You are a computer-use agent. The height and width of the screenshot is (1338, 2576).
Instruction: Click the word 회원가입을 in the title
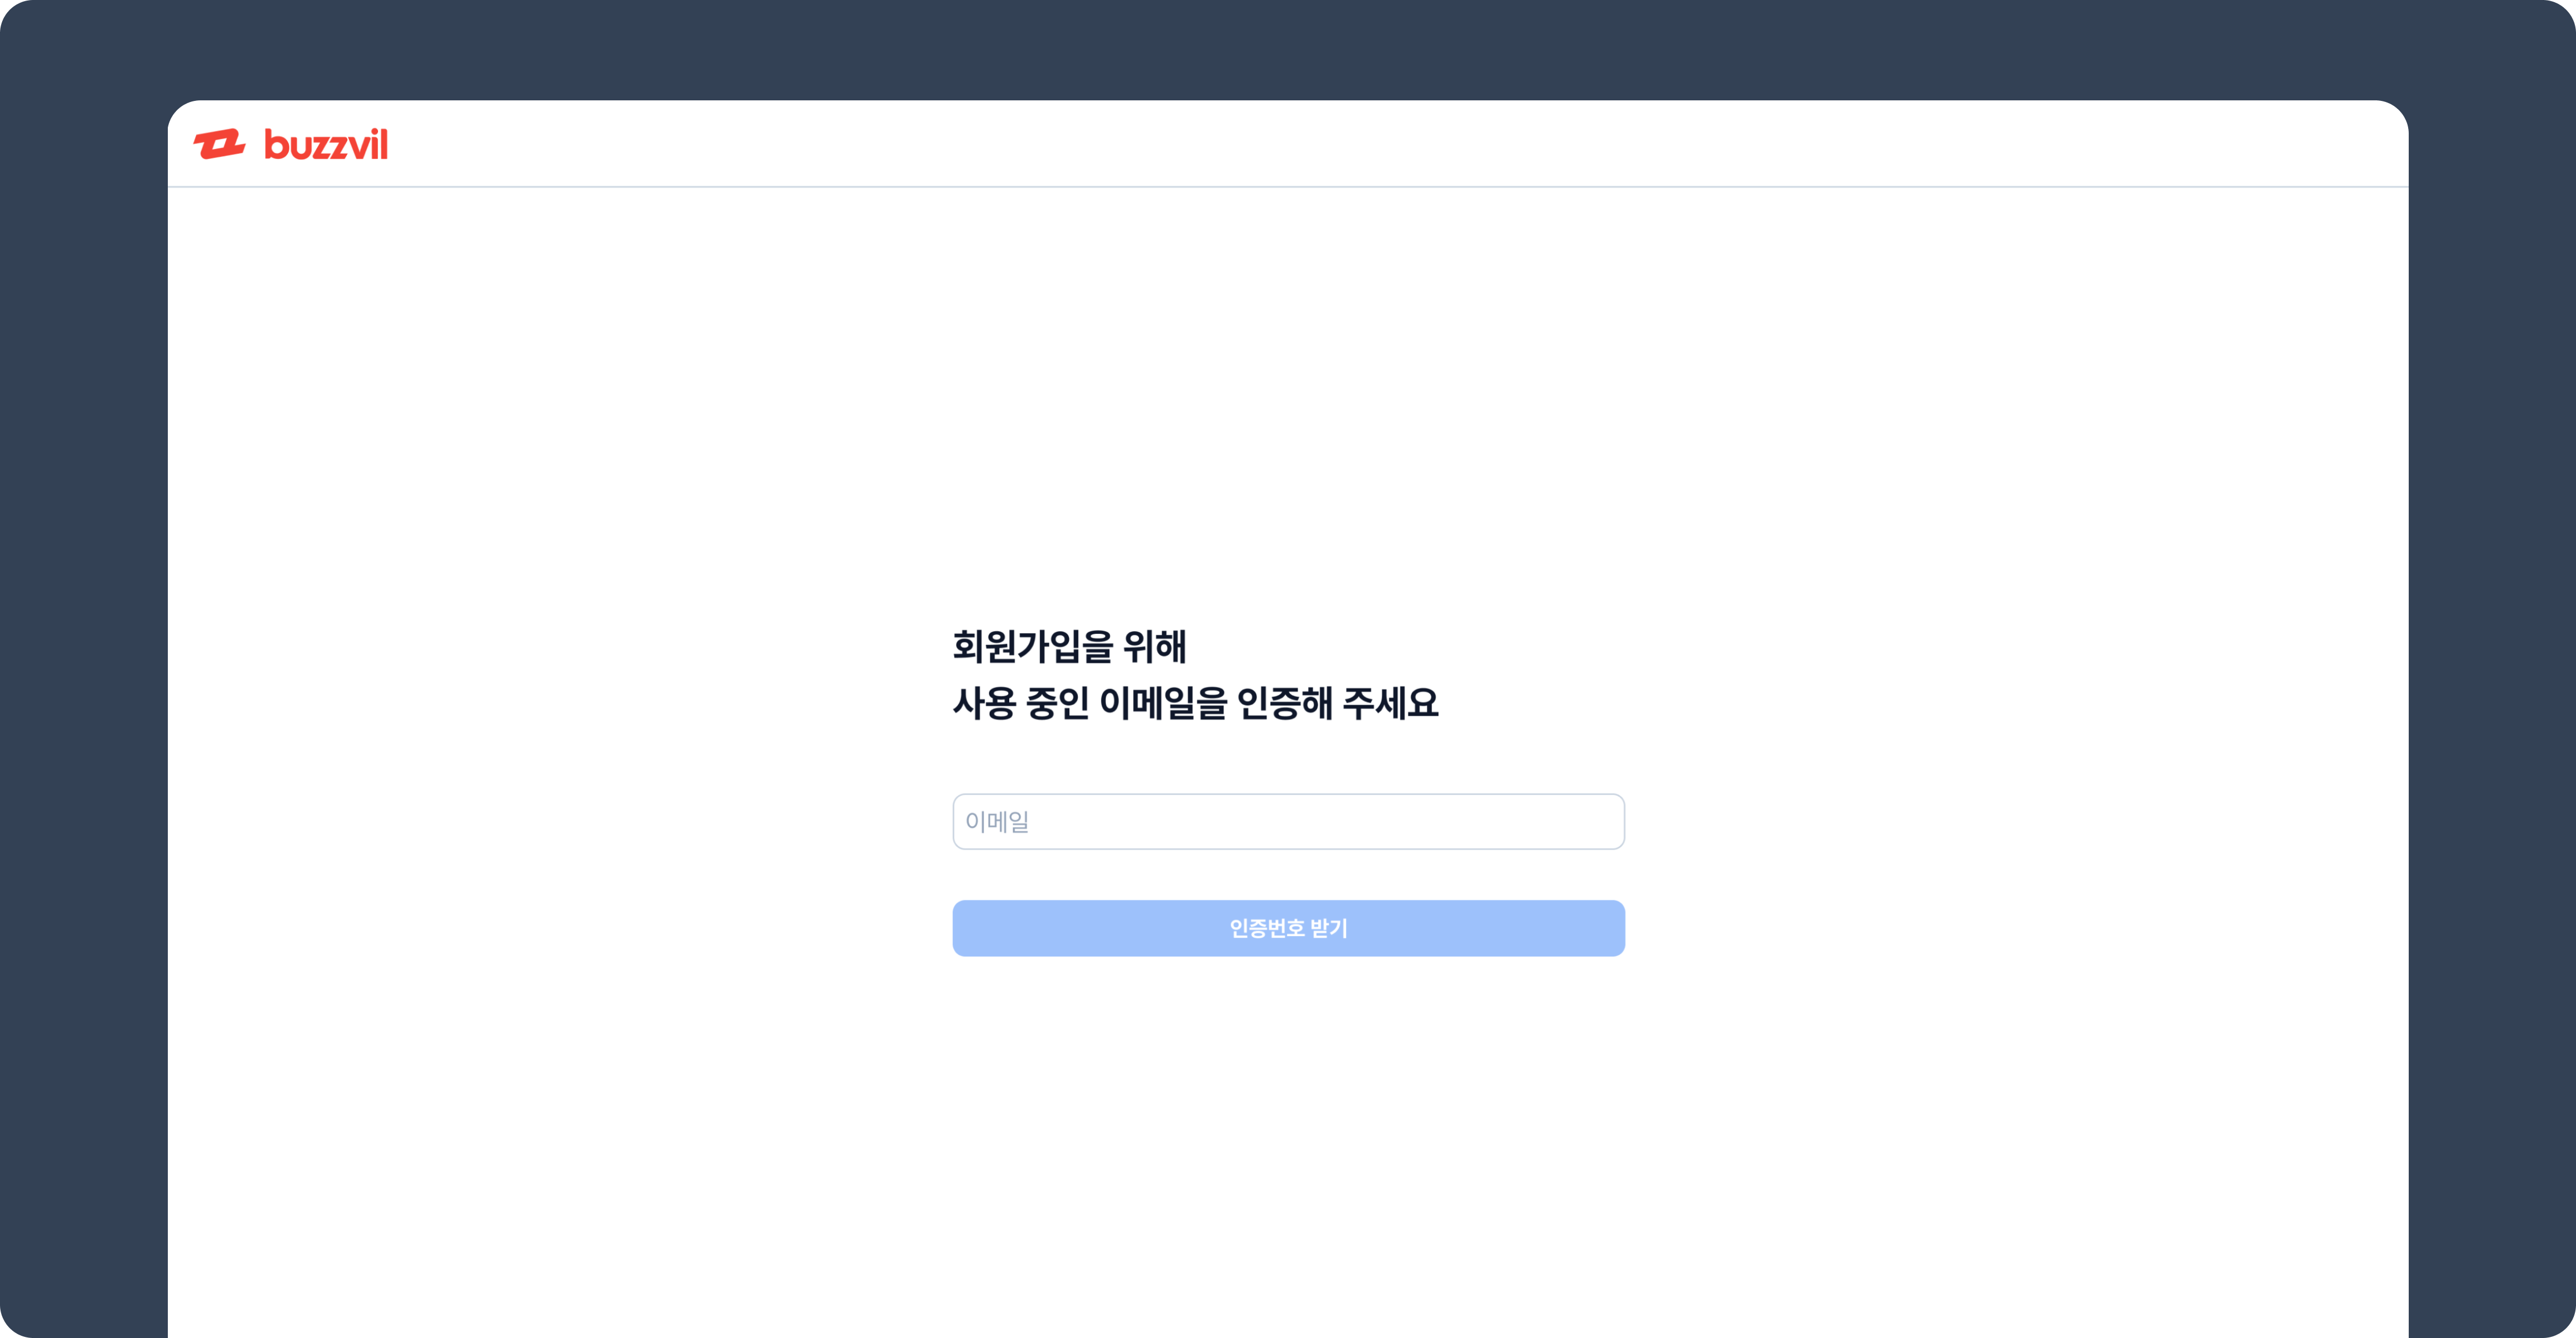(1033, 646)
